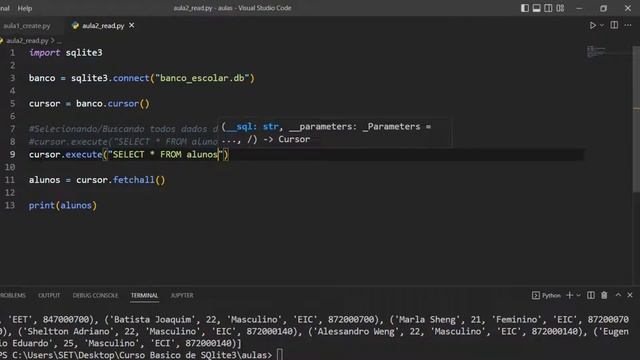This screenshot has width=640, height=360.
Task: Split editor right icon
Action: (x=614, y=25)
